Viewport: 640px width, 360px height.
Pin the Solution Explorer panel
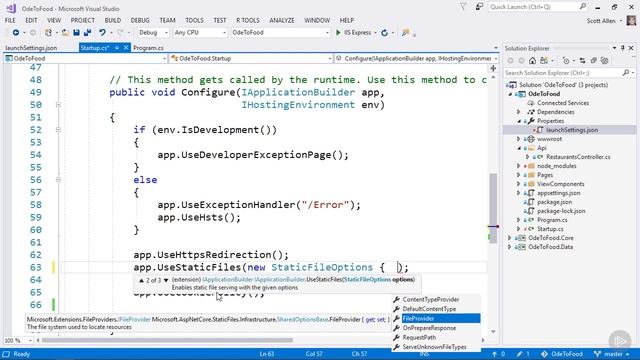pyautogui.click(x=623, y=48)
